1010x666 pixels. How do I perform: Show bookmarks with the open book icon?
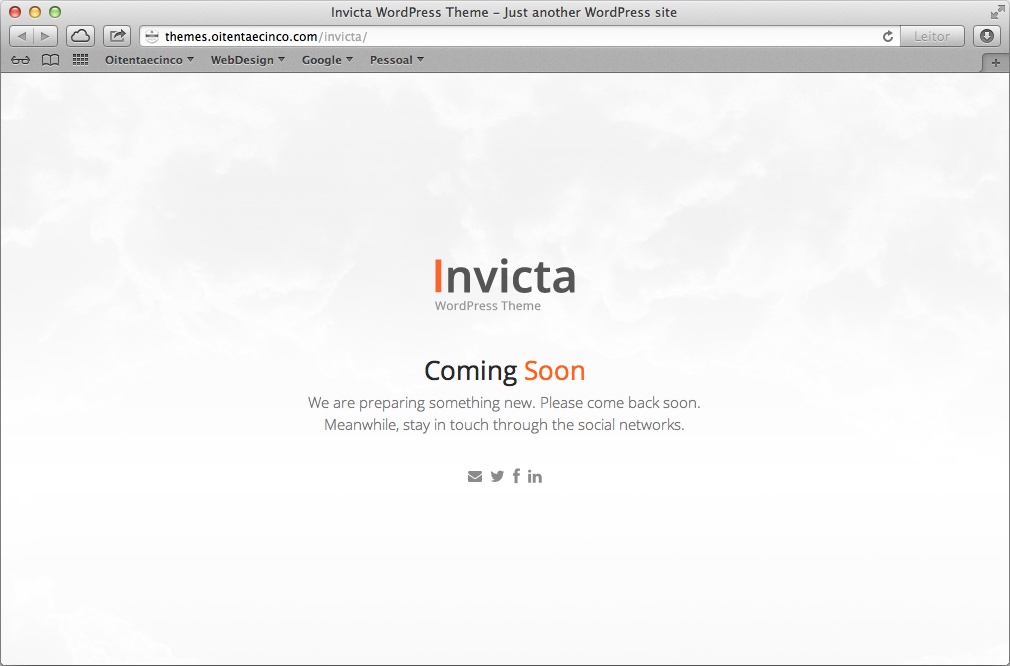50,60
